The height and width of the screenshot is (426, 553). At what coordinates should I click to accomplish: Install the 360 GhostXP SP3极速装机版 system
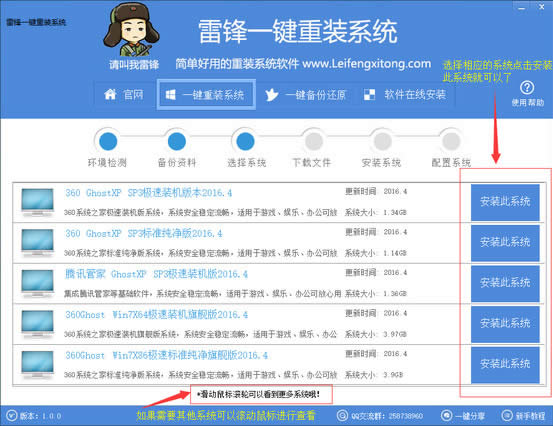click(505, 202)
